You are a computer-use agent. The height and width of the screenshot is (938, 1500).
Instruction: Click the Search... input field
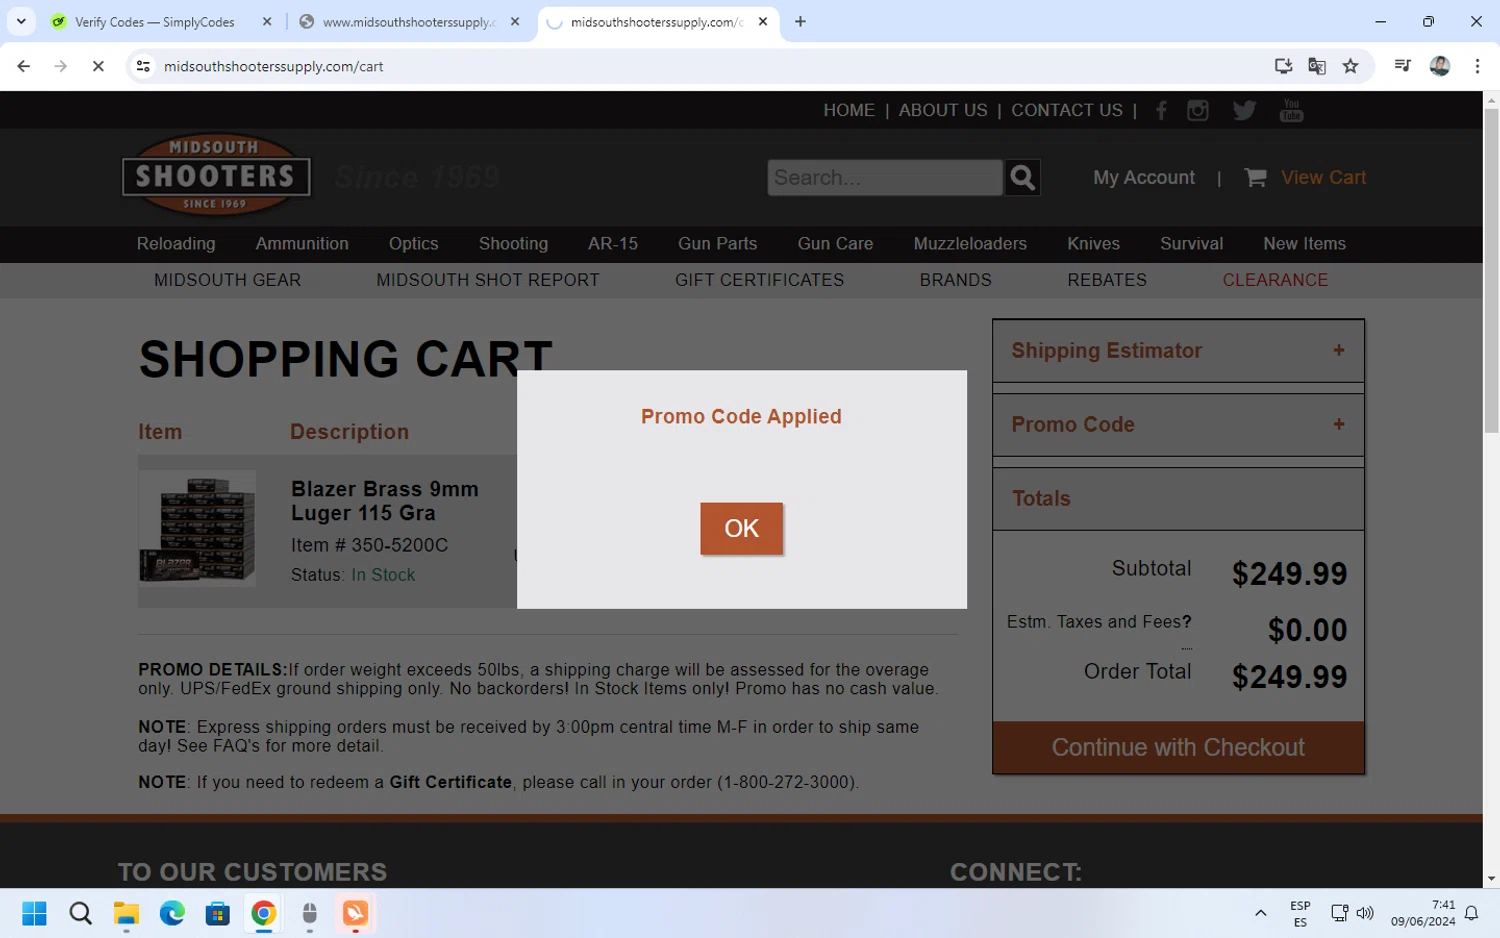click(x=885, y=177)
